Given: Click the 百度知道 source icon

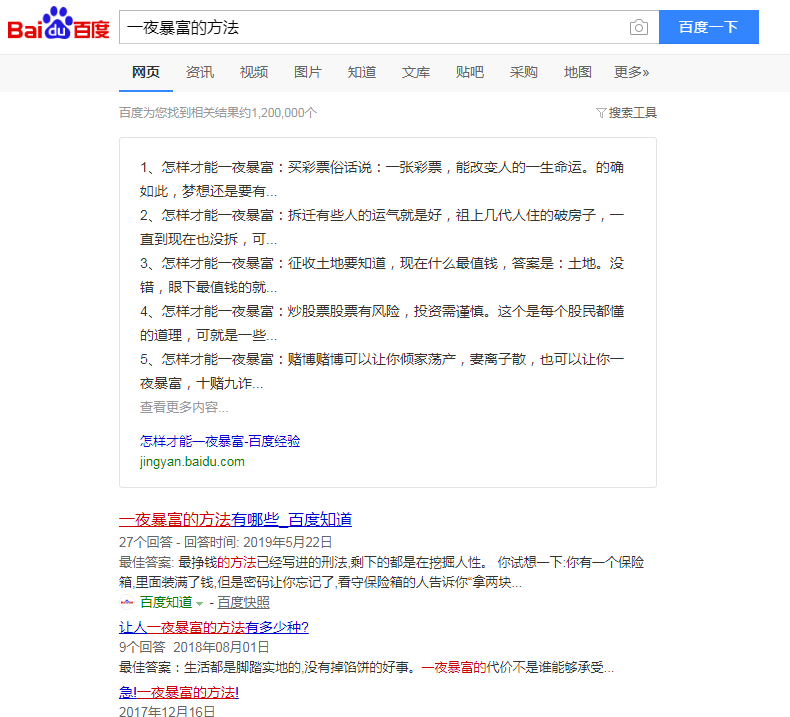Looking at the screenshot, I should click(x=127, y=602).
